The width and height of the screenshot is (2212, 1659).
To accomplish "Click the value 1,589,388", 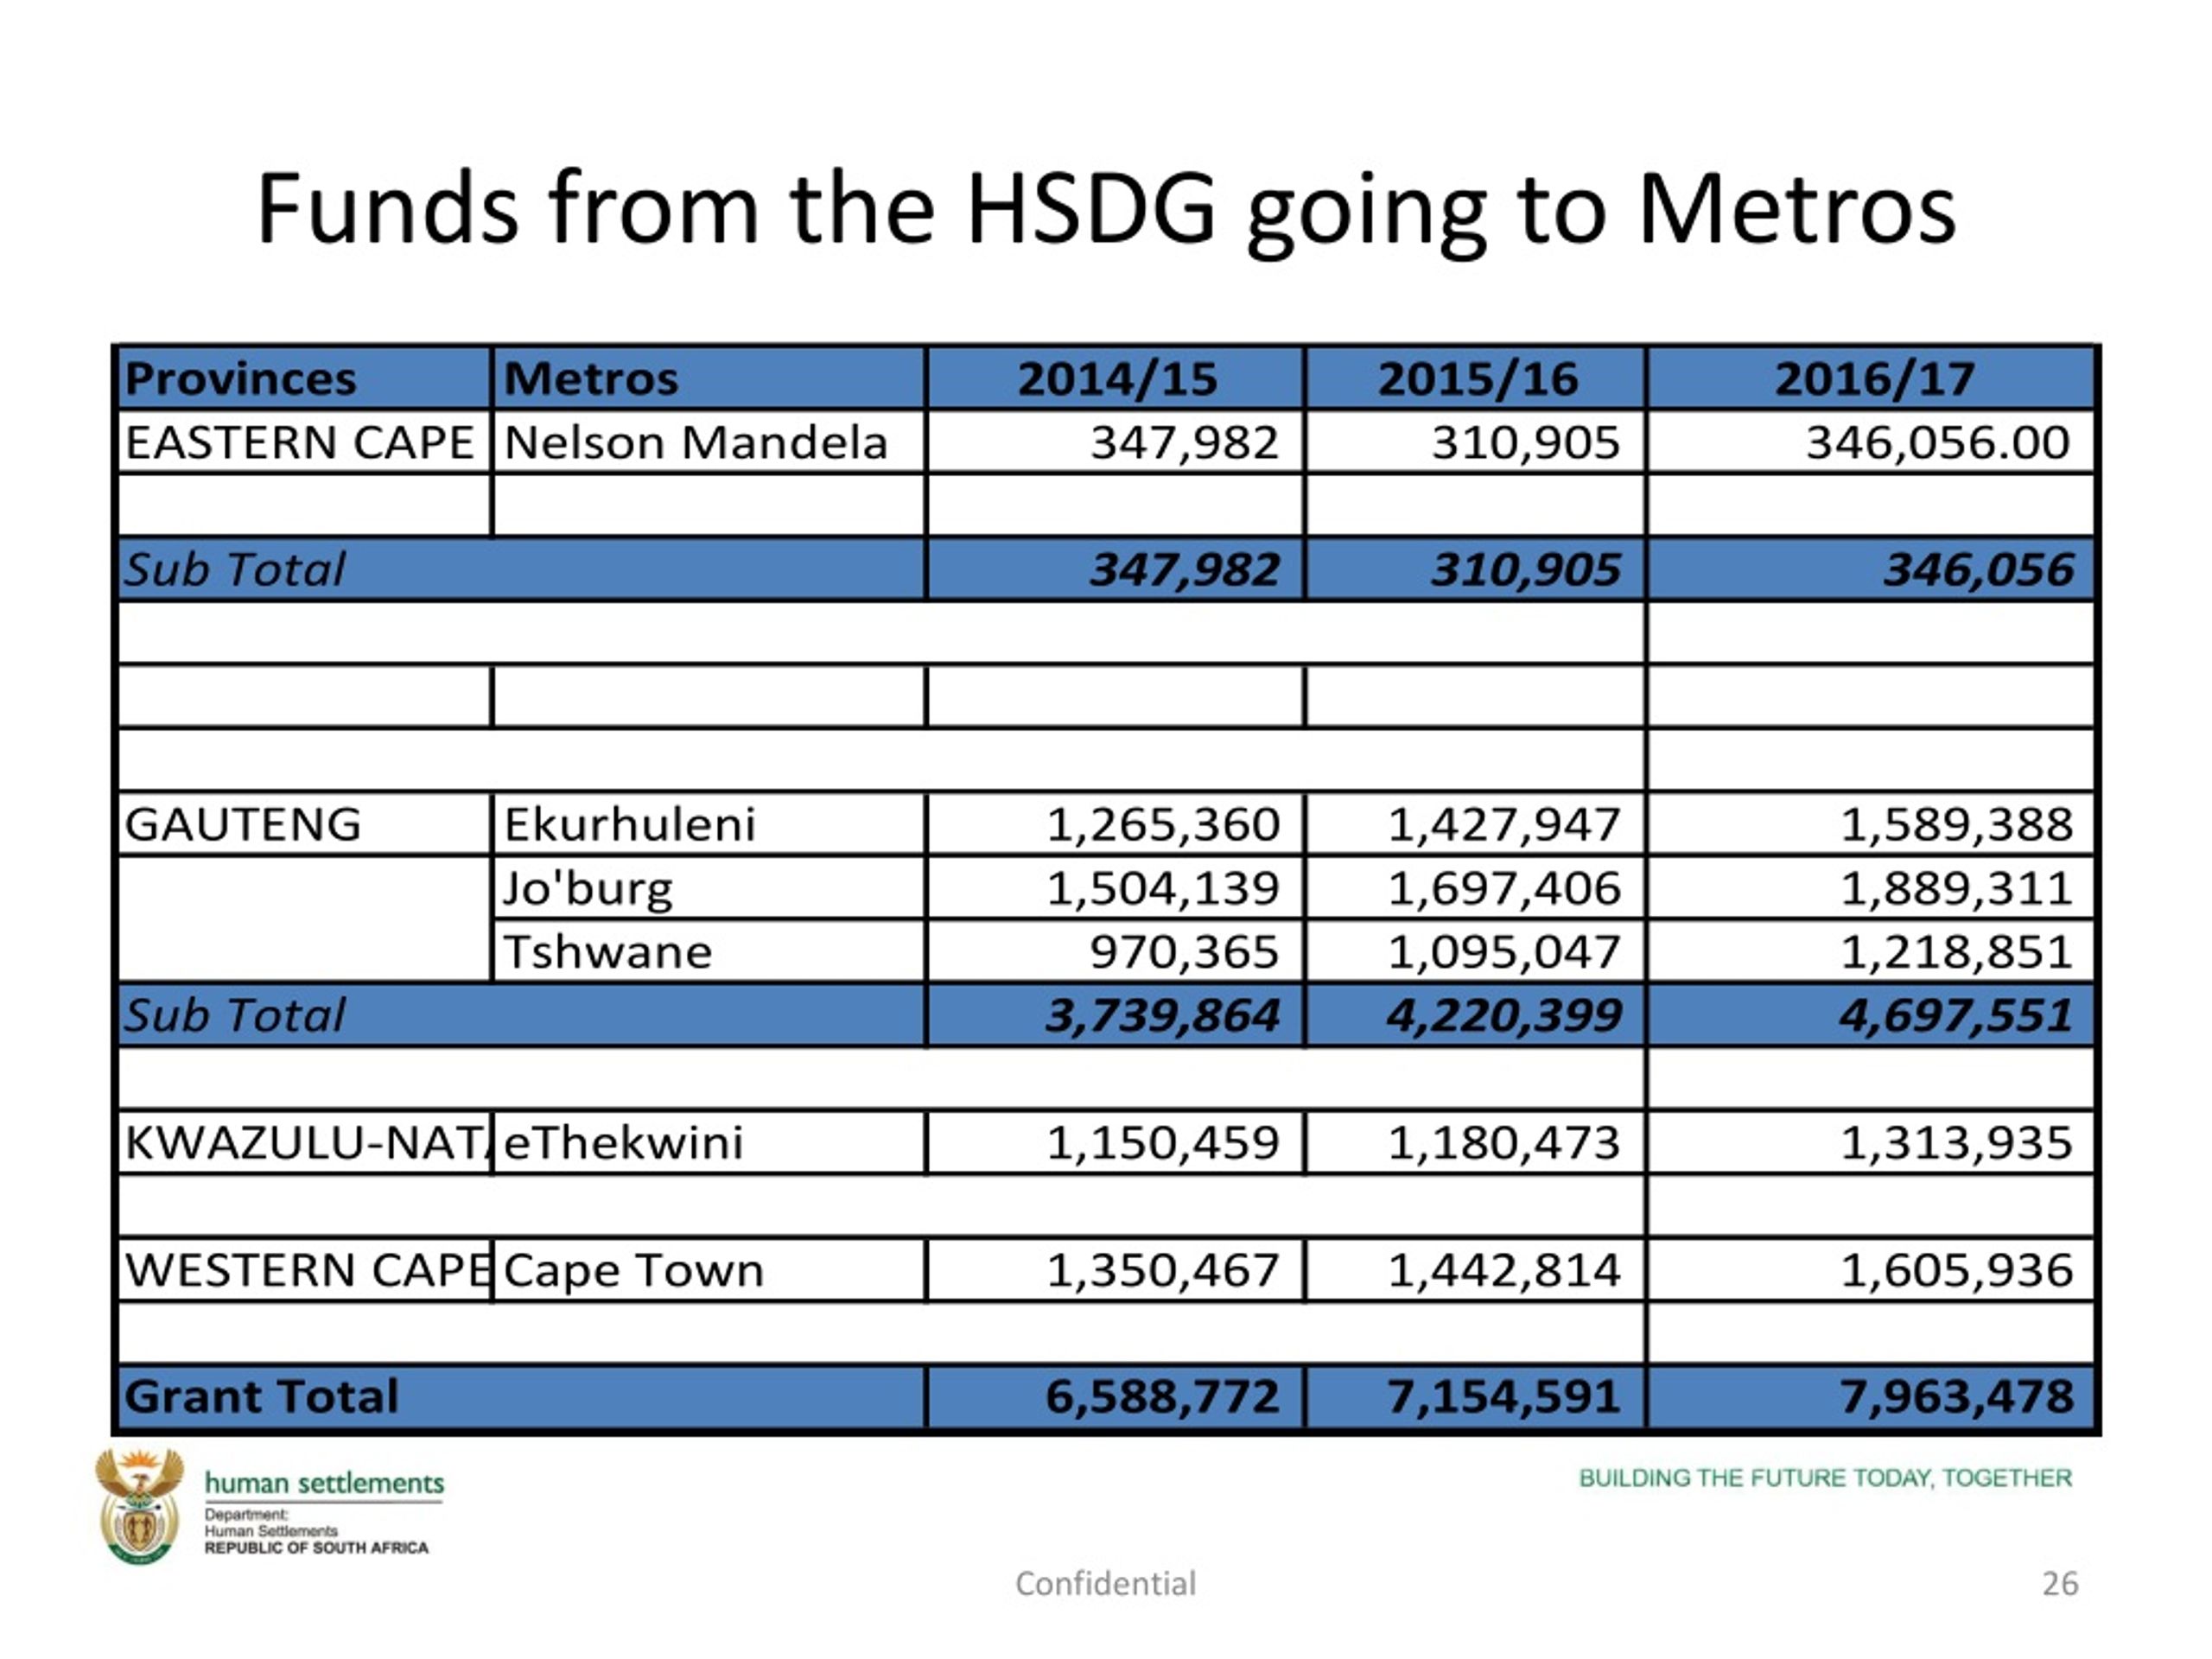I will tap(1956, 824).
